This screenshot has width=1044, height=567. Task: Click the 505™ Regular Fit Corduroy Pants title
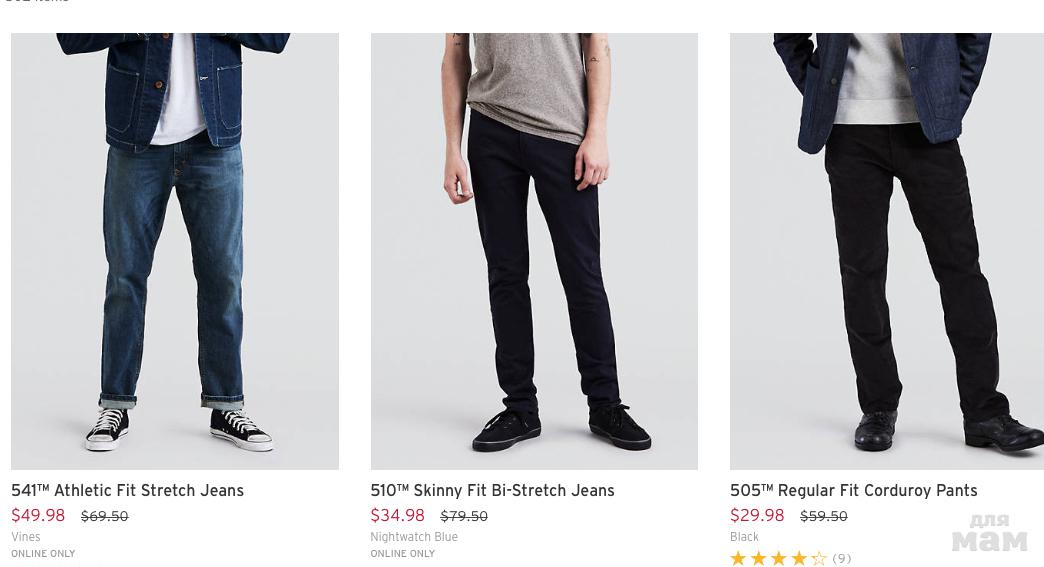click(853, 490)
